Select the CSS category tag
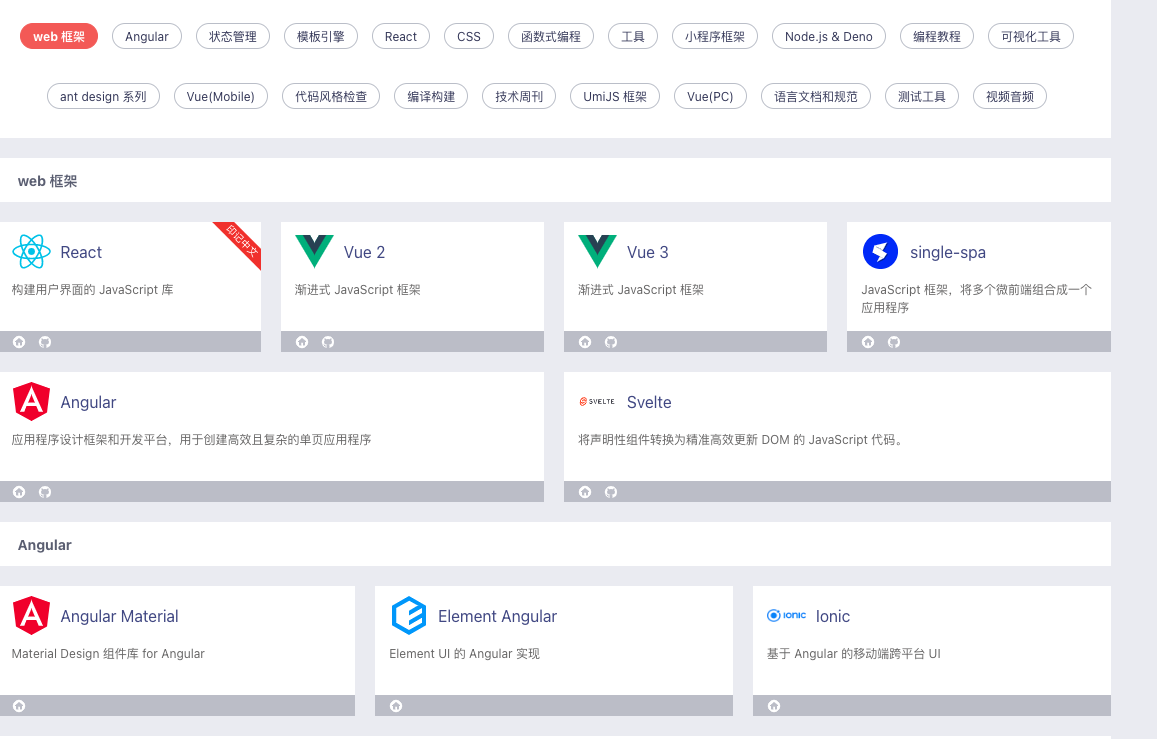 click(x=469, y=36)
